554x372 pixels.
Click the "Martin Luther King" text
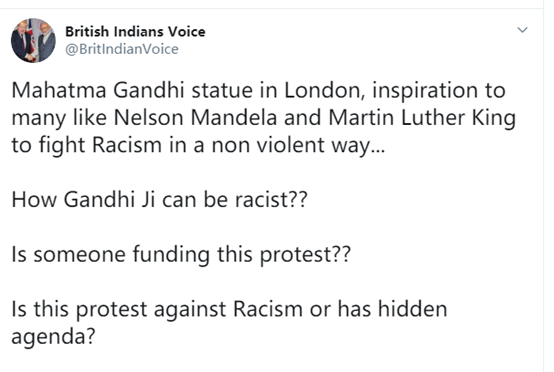coord(422,118)
